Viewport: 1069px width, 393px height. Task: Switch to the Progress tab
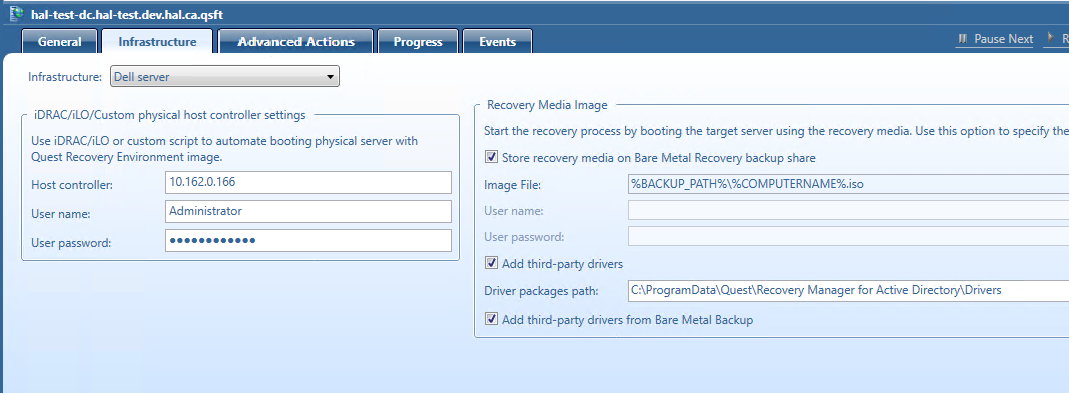click(418, 42)
